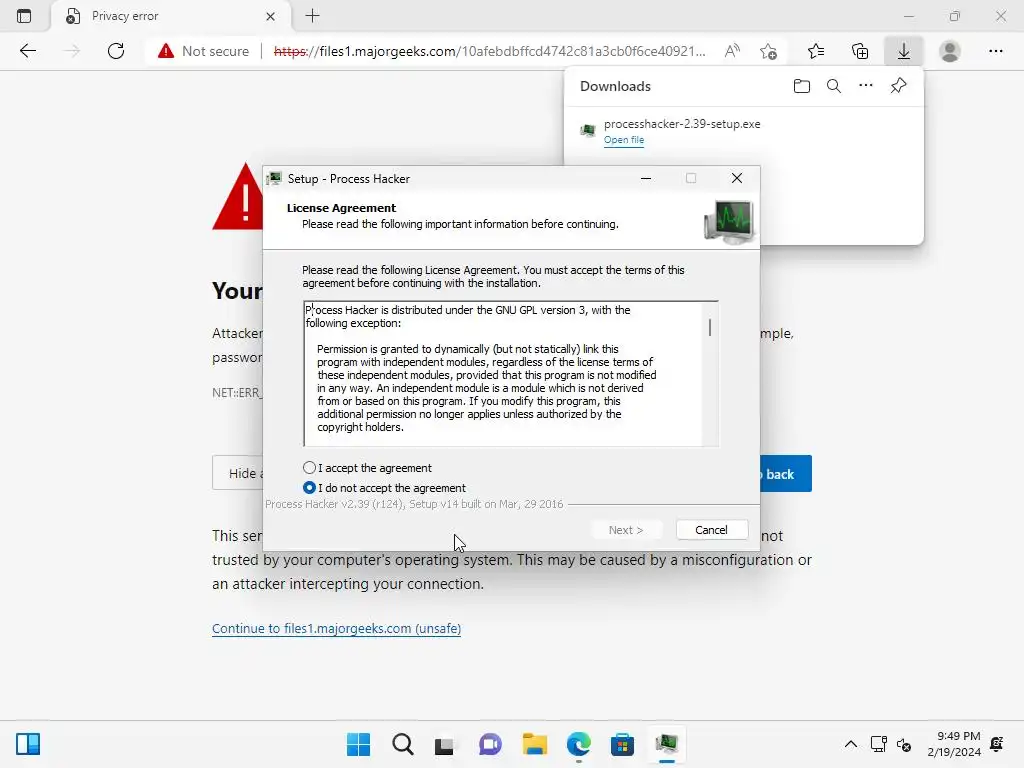The height and width of the screenshot is (768, 1024).
Task: Show hidden system tray icons
Action: (850, 744)
